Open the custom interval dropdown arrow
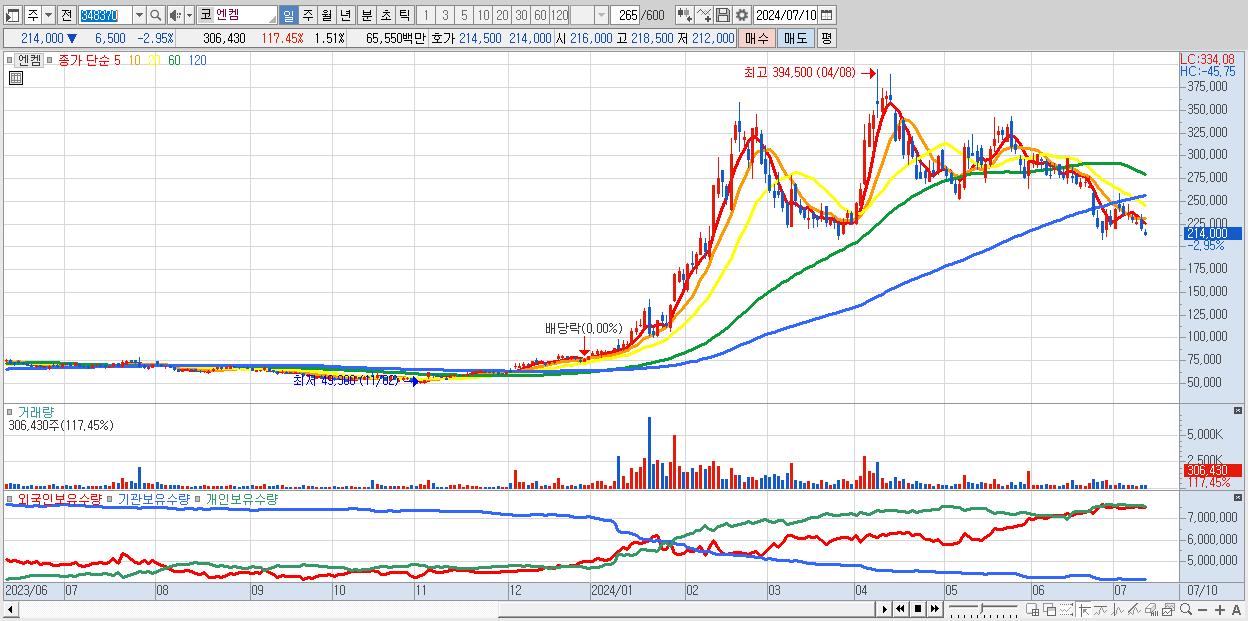The width and height of the screenshot is (1248, 621). click(x=601, y=15)
